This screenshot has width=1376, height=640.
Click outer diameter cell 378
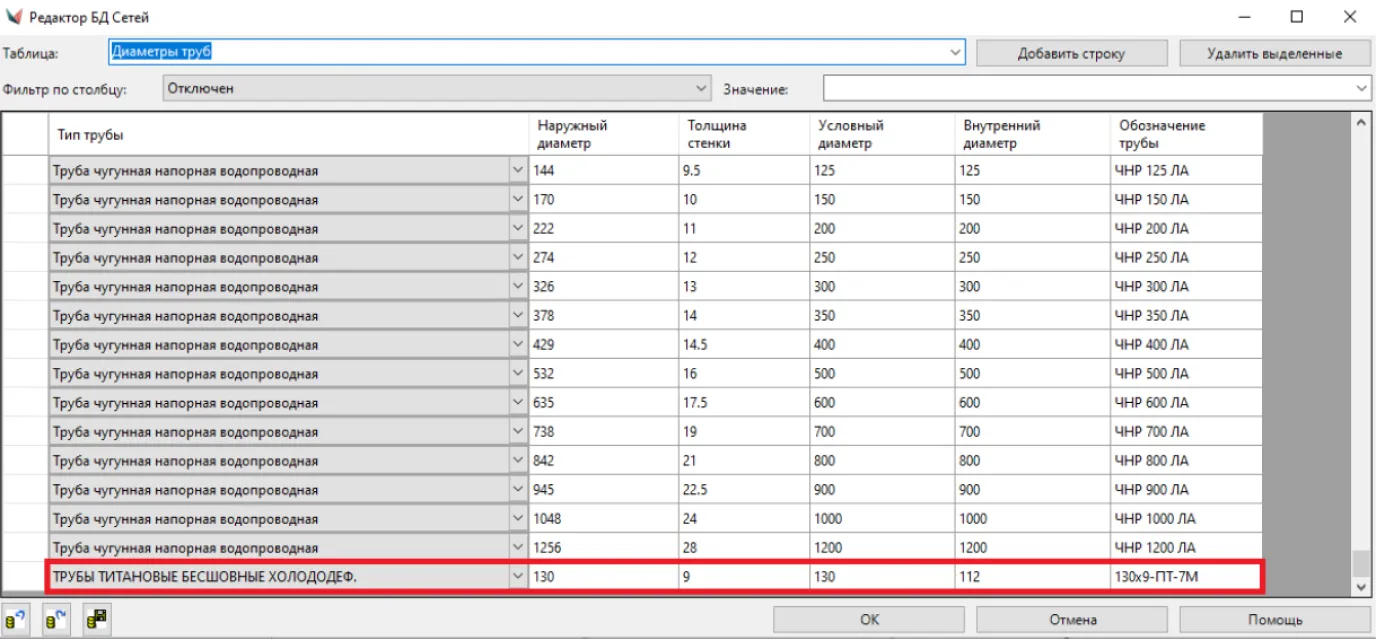pos(603,315)
